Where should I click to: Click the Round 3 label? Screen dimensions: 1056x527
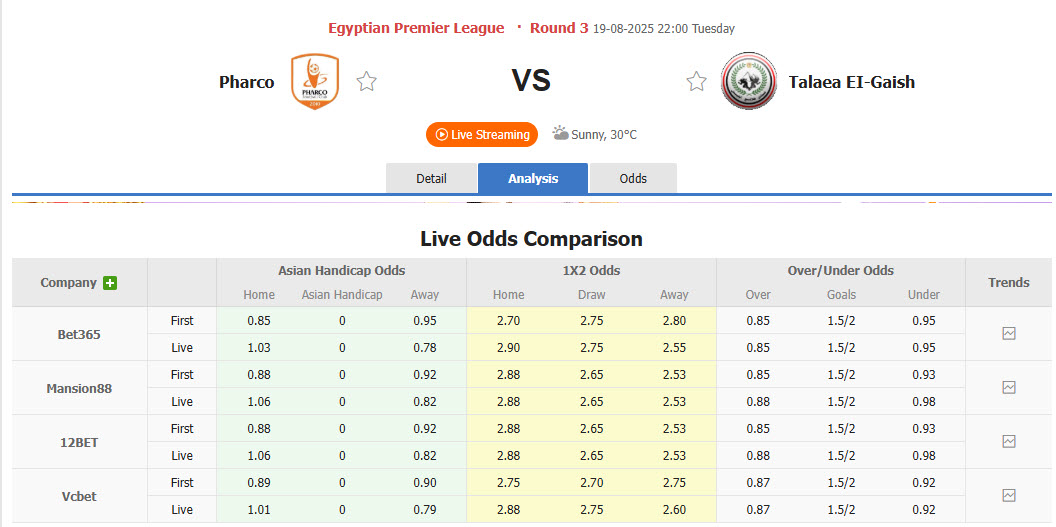(559, 28)
